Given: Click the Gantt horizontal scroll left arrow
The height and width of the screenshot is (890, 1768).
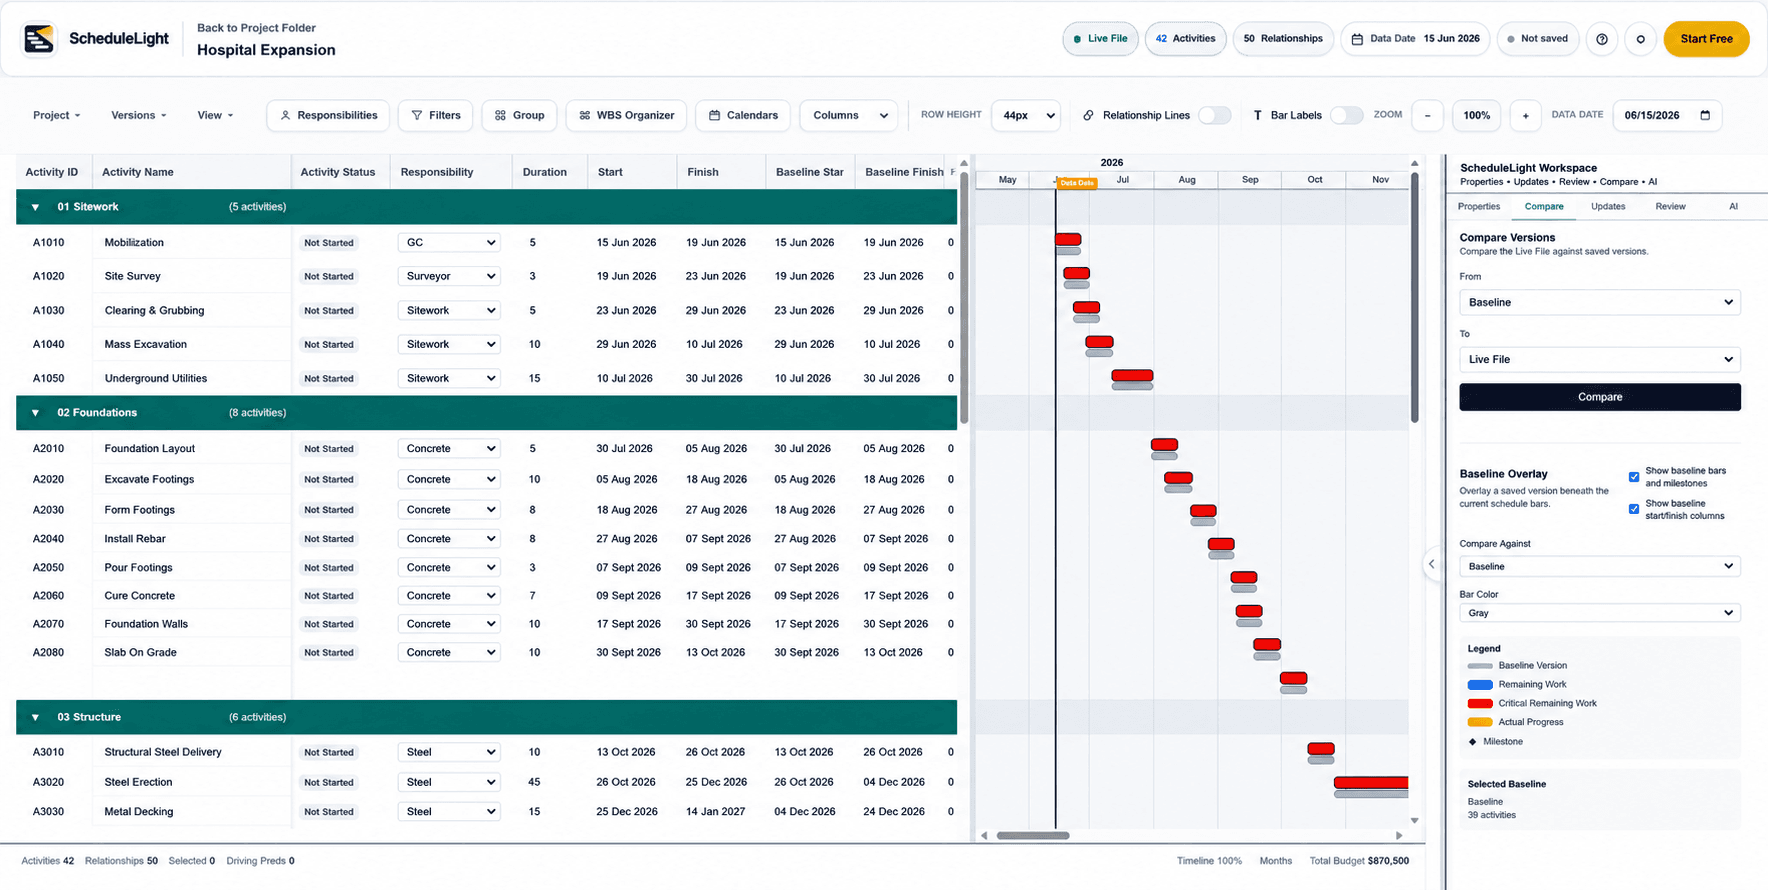Looking at the screenshot, I should (x=984, y=835).
